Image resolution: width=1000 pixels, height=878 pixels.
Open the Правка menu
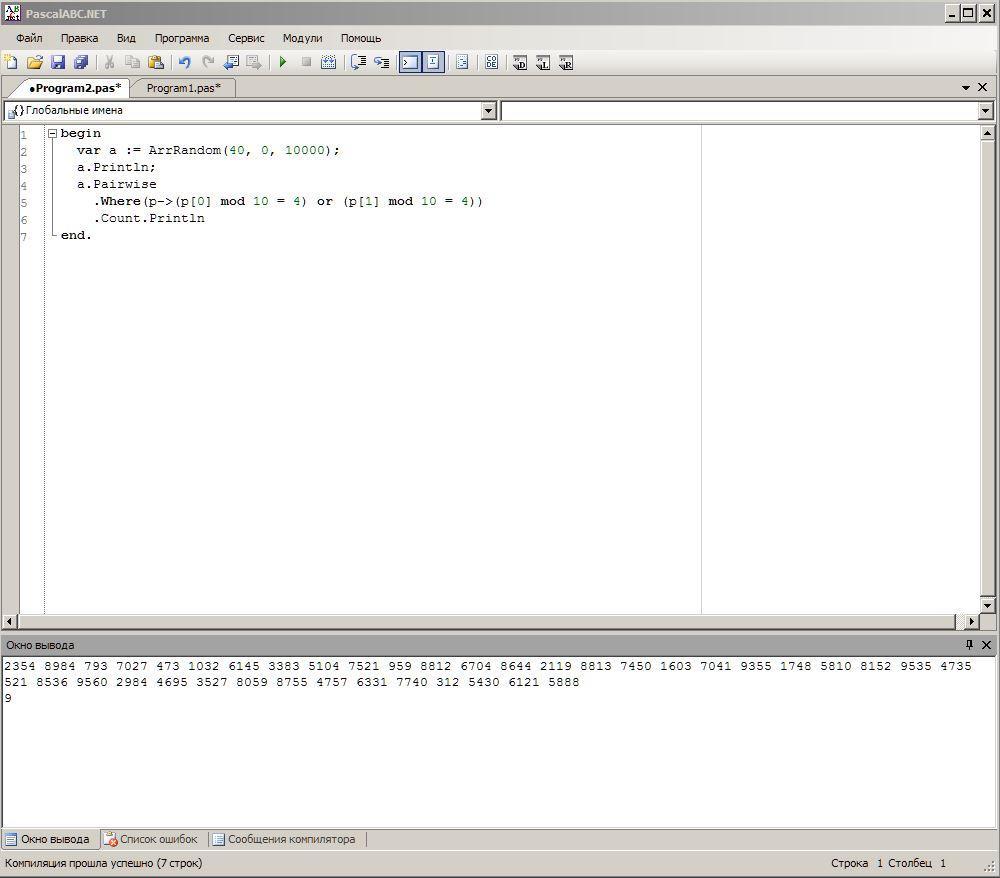80,38
